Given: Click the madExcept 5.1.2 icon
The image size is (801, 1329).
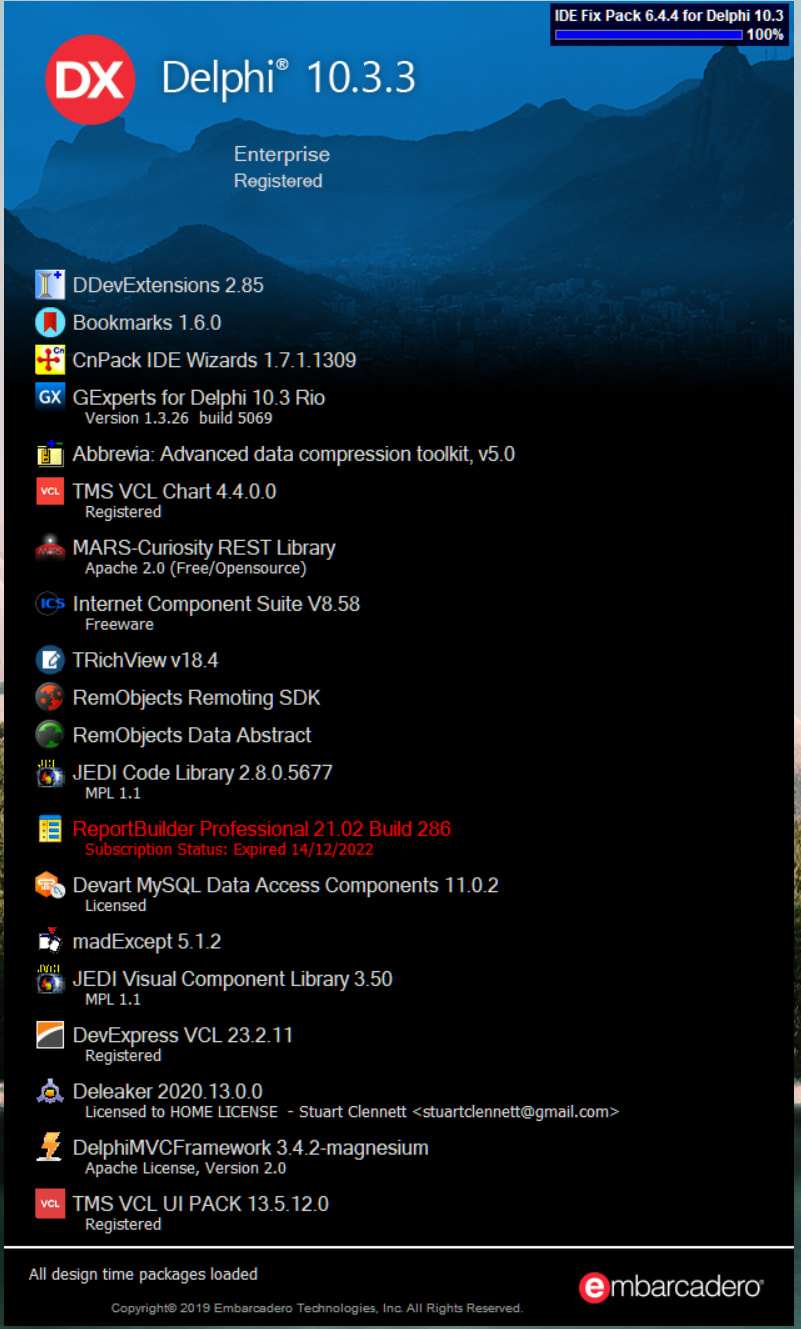Looking at the screenshot, I should pyautogui.click(x=50, y=941).
